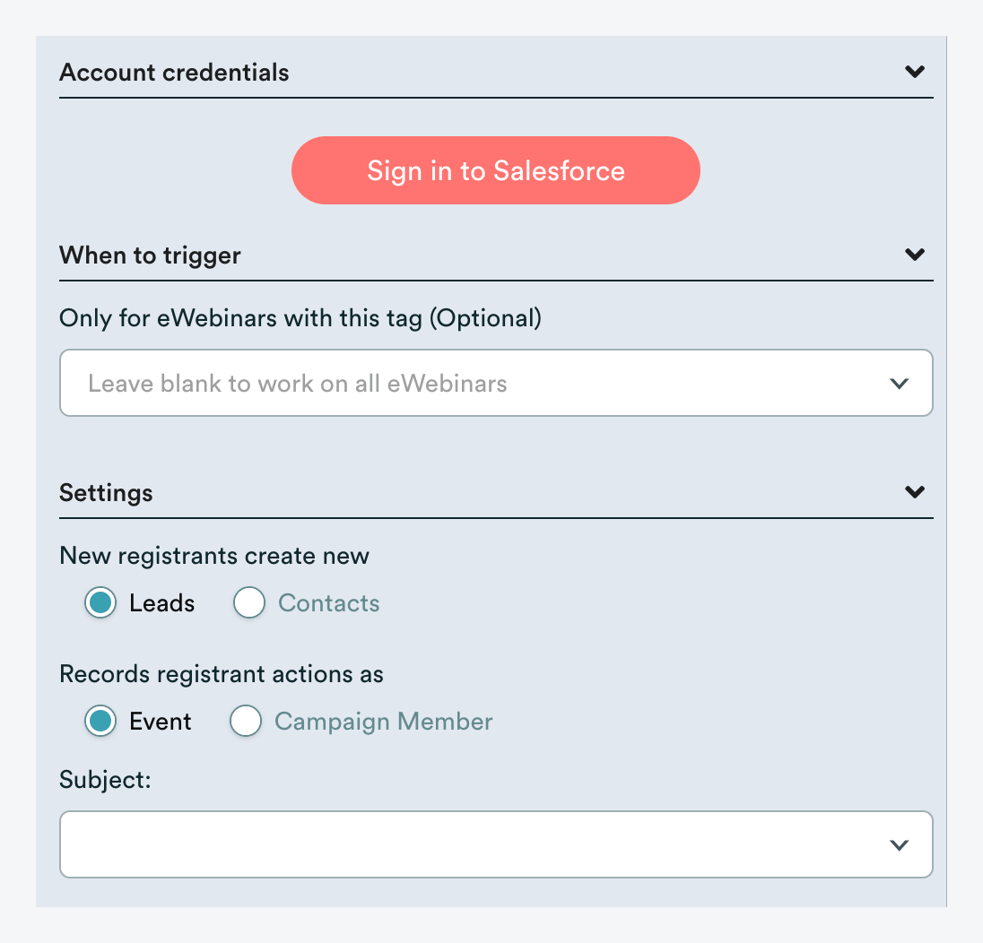Collapse the Account credentials section chevron
This screenshot has height=943, width=983.
tap(914, 71)
